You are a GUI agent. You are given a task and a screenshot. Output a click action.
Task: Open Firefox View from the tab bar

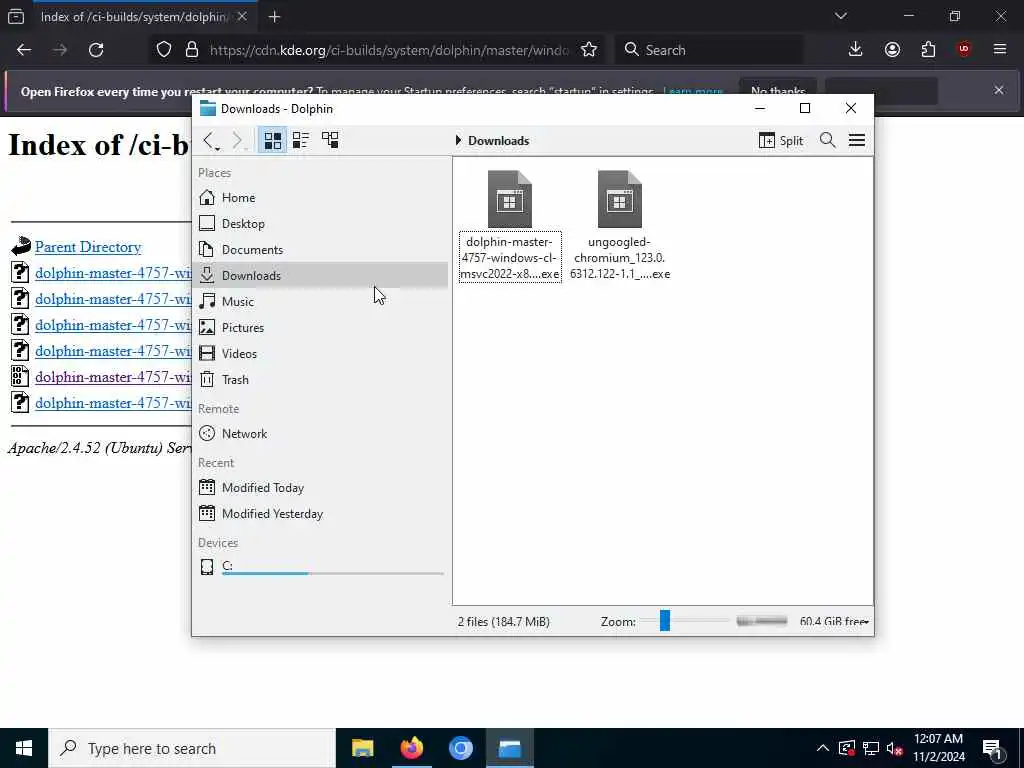pyautogui.click(x=16, y=17)
